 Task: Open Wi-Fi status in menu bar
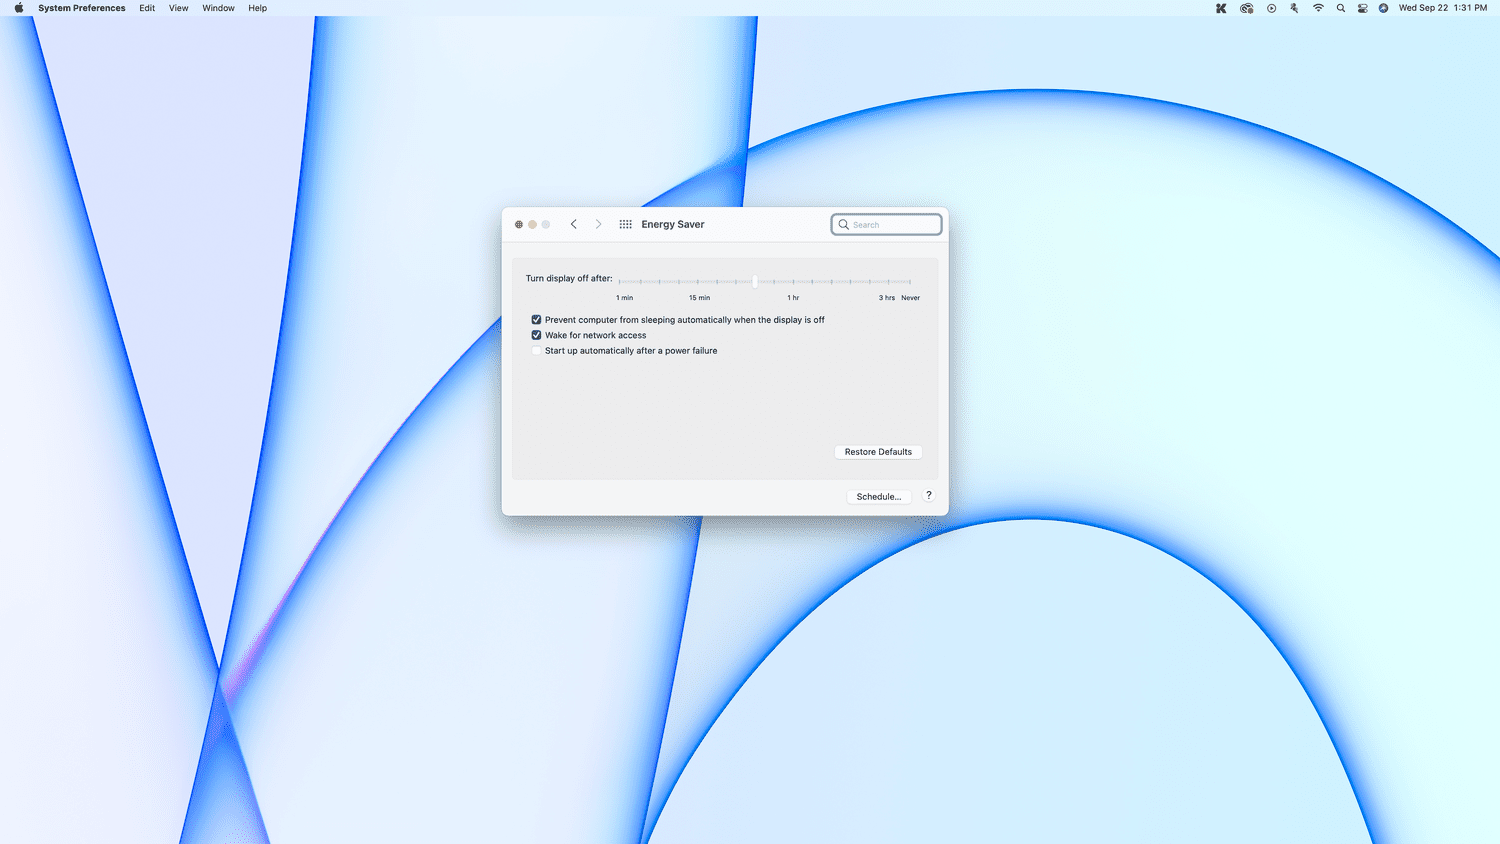tap(1318, 8)
